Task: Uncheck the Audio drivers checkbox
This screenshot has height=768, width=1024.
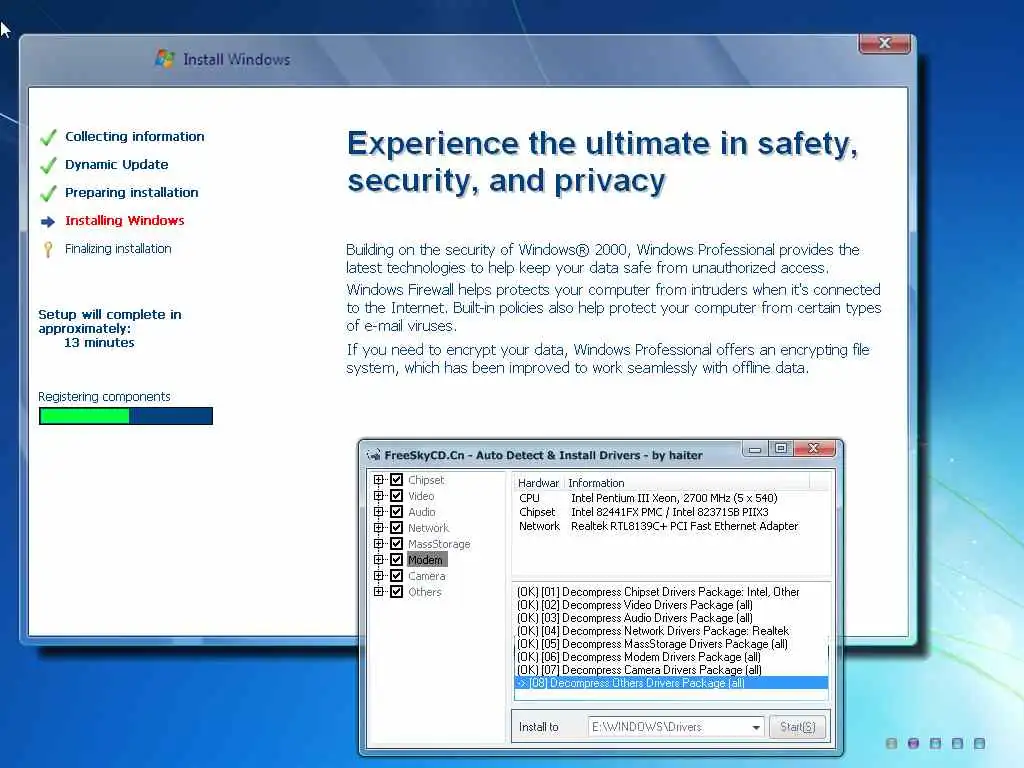Action: 396,511
